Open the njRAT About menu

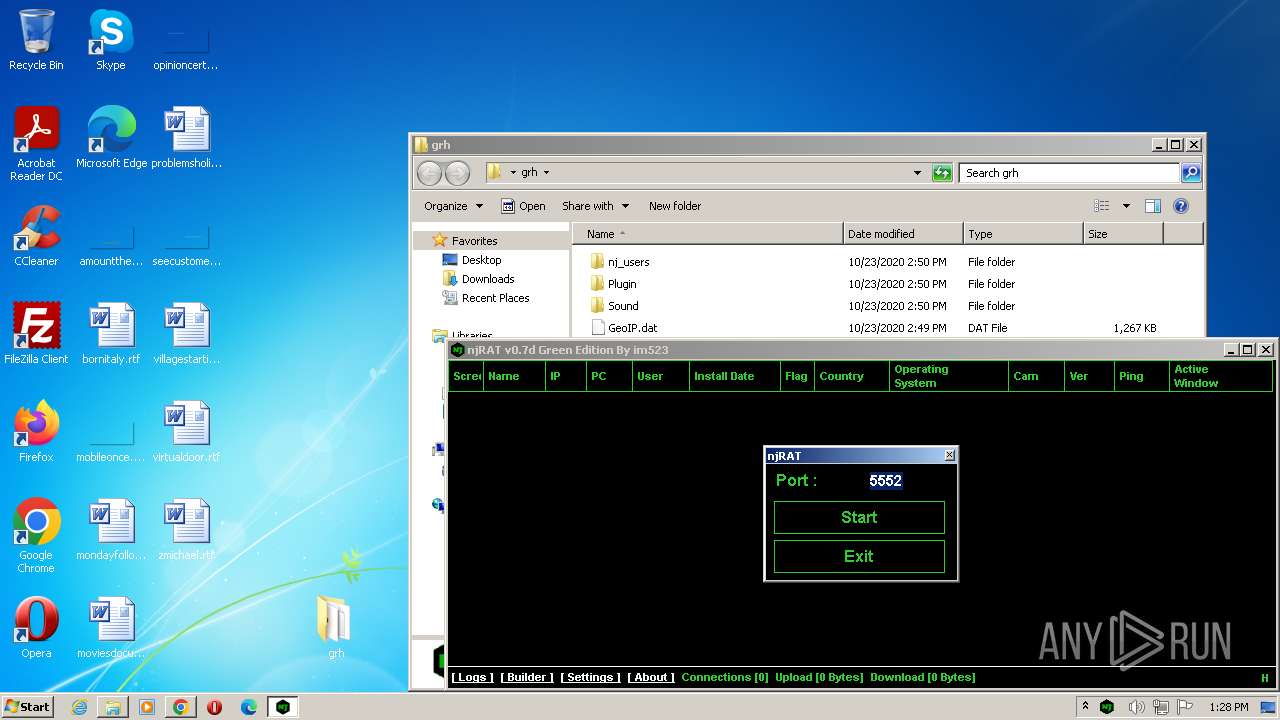651,677
